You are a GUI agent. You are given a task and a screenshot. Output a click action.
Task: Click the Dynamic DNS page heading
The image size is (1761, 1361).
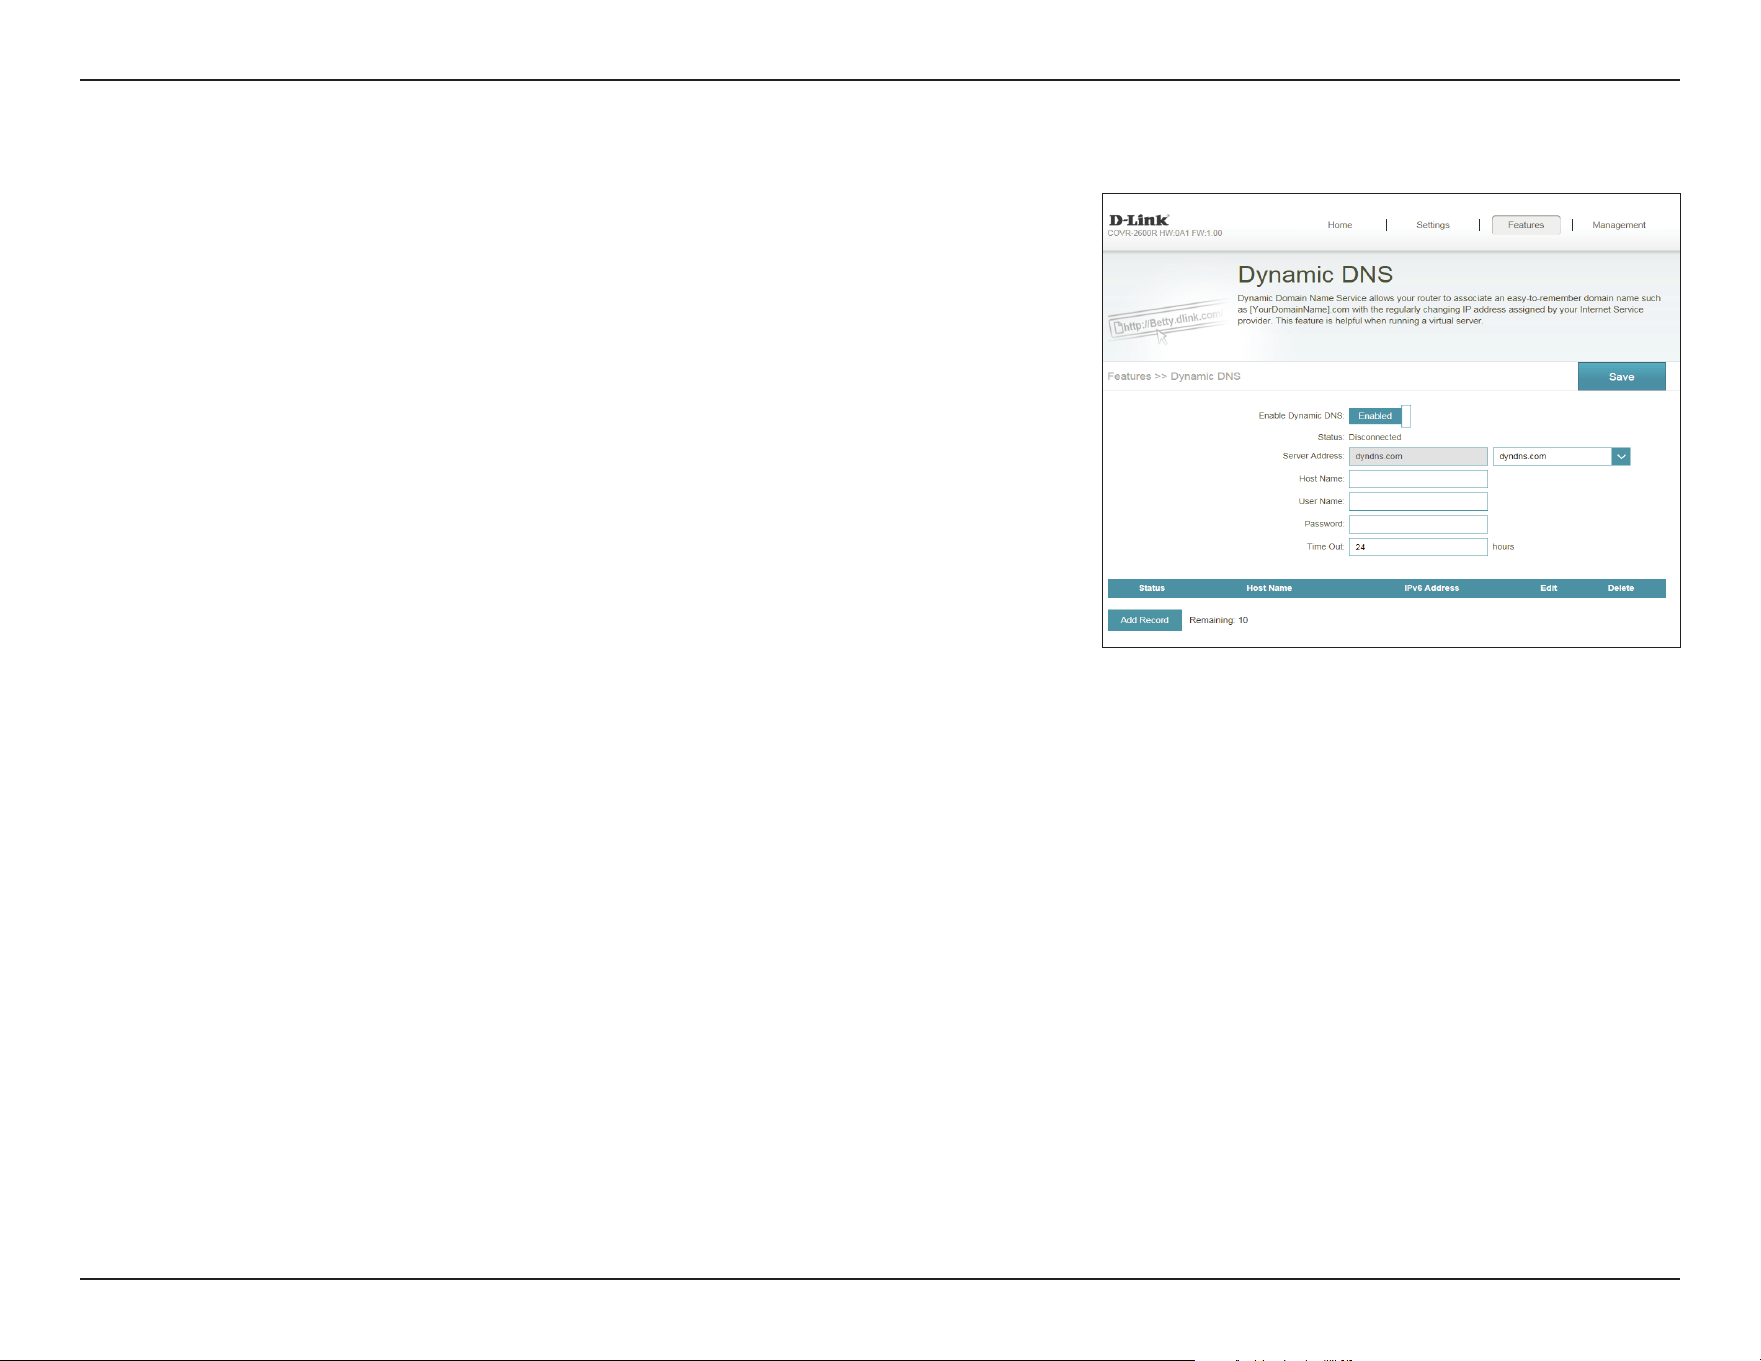[x=1315, y=275]
